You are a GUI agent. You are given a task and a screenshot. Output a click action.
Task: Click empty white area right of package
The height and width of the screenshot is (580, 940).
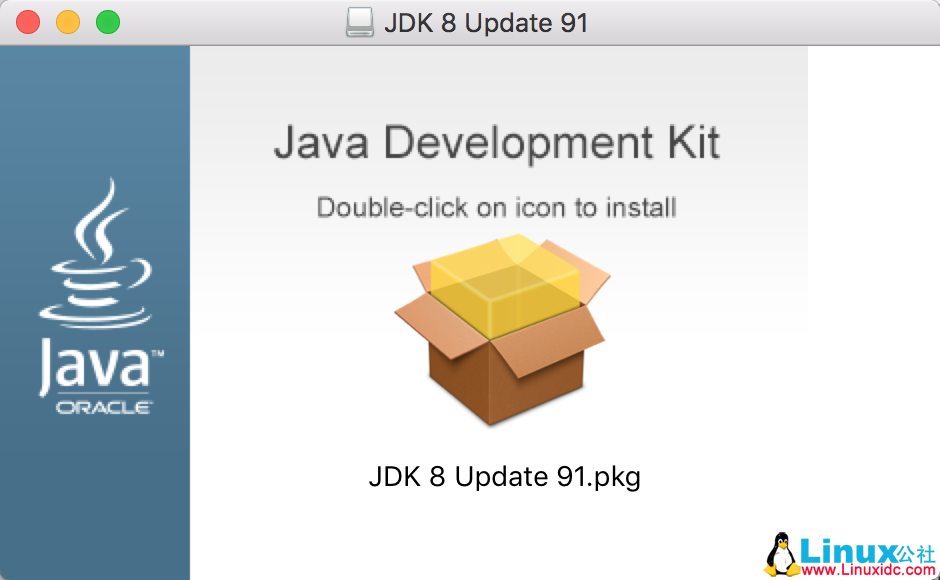[719, 390]
